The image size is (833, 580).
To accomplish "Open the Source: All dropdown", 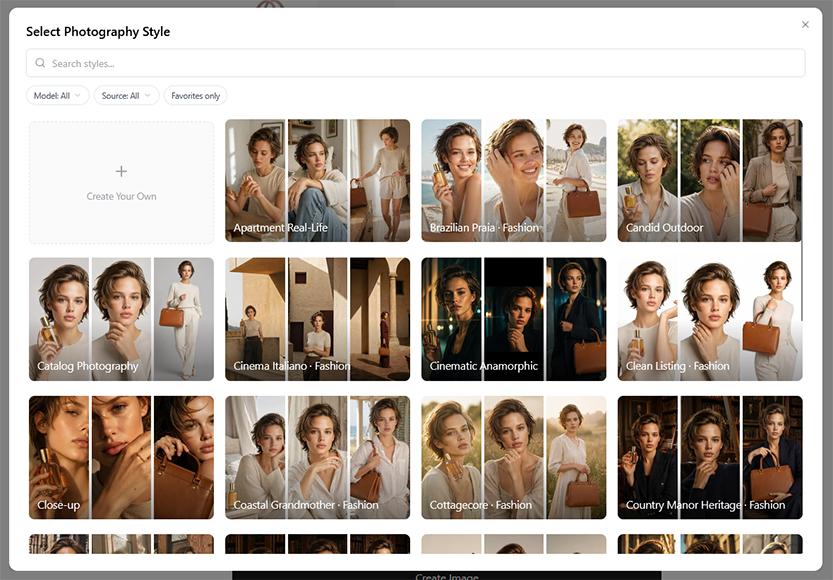I will [x=126, y=96].
